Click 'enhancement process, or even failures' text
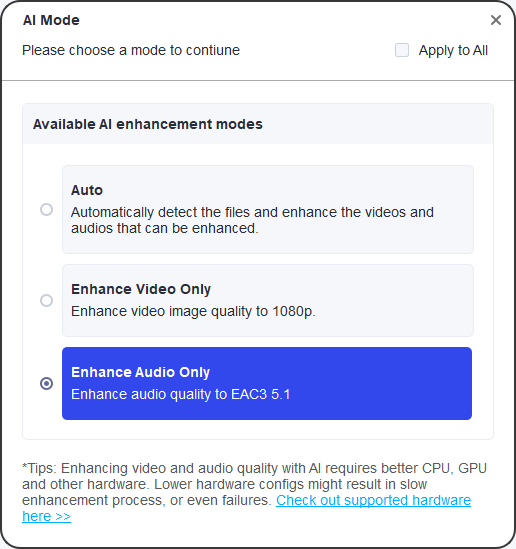Screen dimensions: 516x549 [x=147, y=500]
